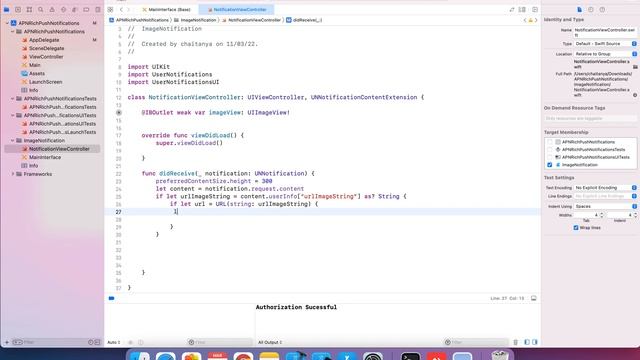The image size is (640, 360).
Task: Click the IBOutlet connection circle in gutter
Action: 119,113
